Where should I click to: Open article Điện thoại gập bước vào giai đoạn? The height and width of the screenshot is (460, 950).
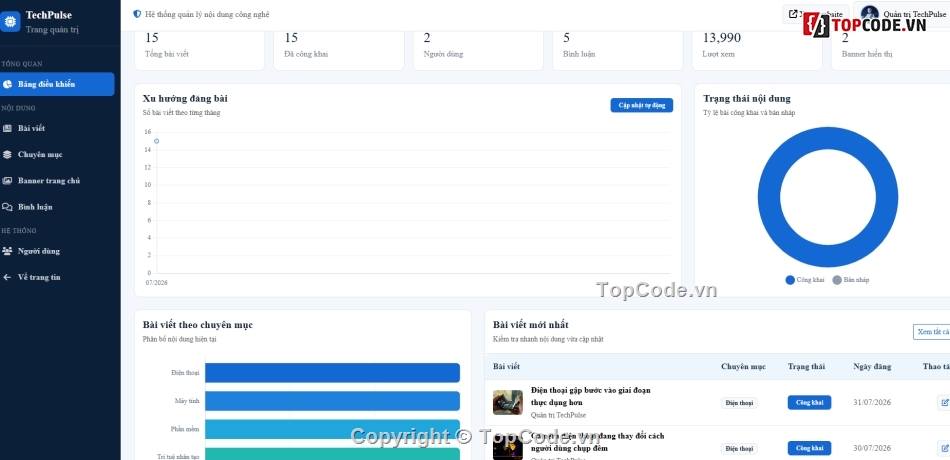591,396
